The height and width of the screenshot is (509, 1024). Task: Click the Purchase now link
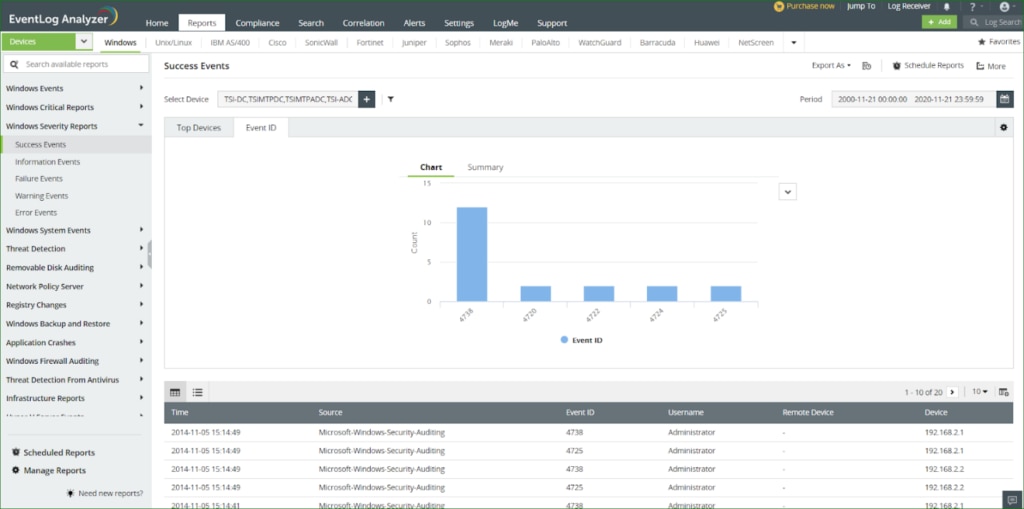[x=805, y=6]
